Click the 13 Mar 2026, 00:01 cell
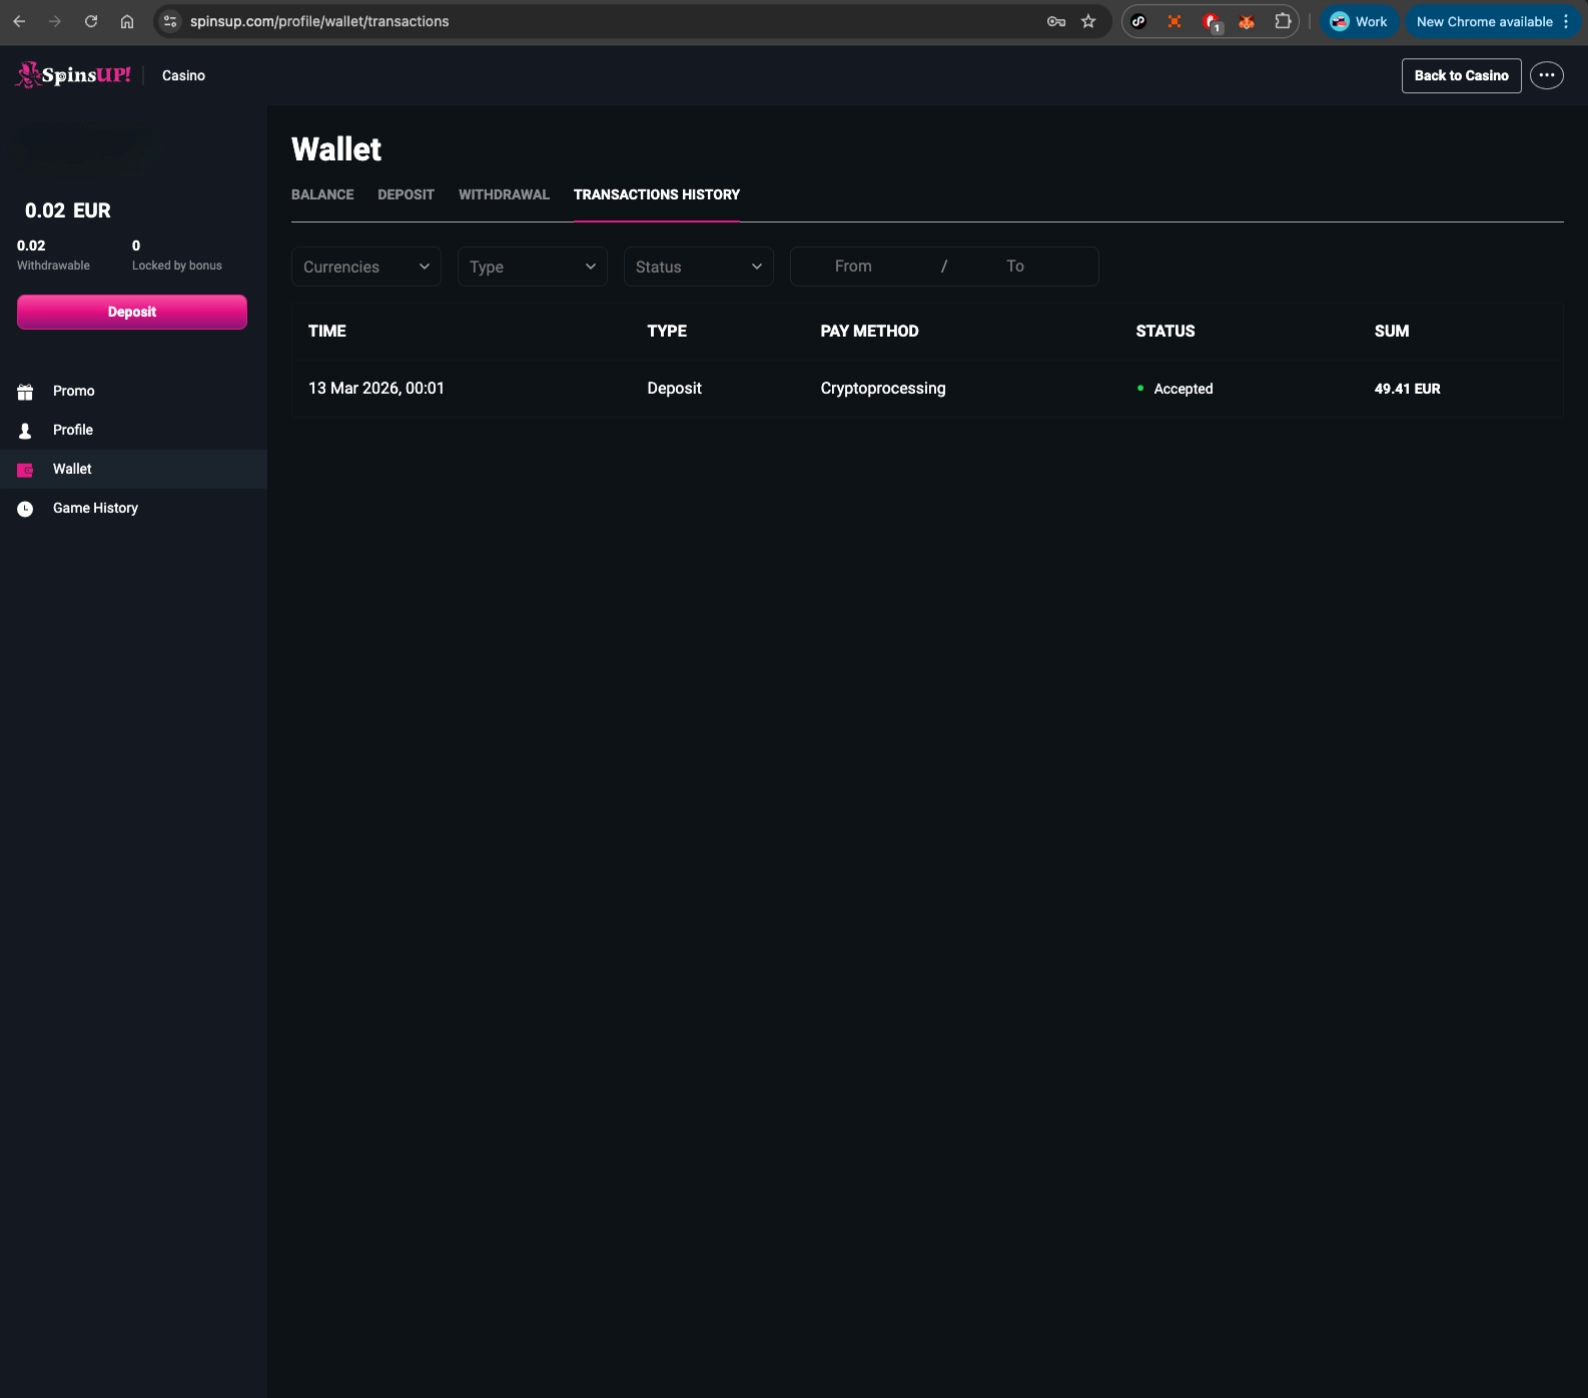The image size is (1588, 1398). (376, 388)
